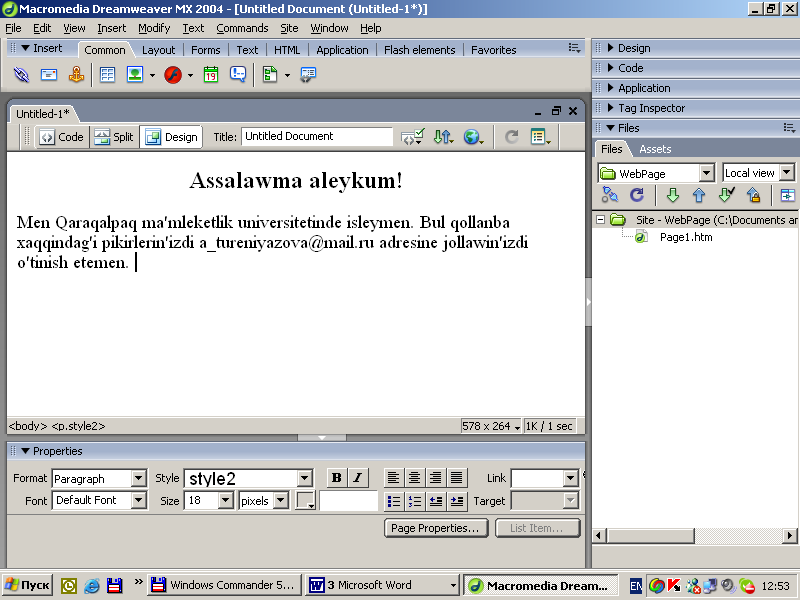Align text right in Properties
800x600 pixels.
pyautogui.click(x=435, y=478)
